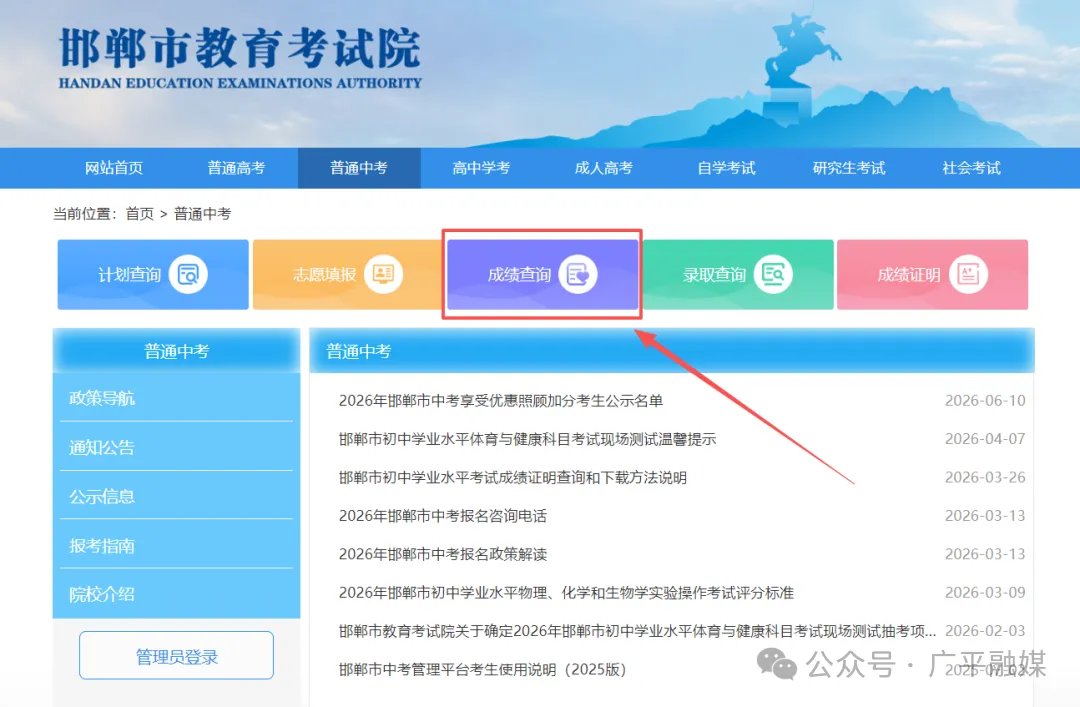1080x707 pixels.
Task: Go to 网站首页 in navigation bar
Action: (114, 168)
